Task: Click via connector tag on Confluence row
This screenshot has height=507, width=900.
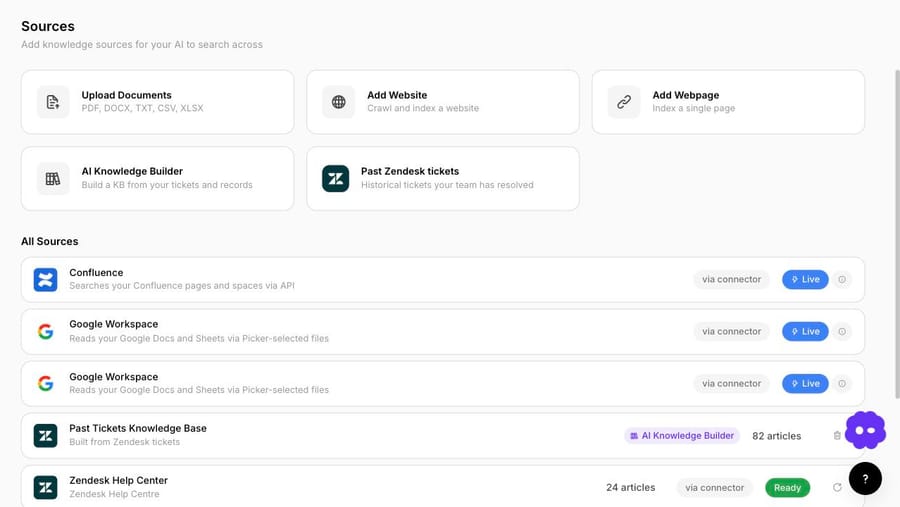Action: point(731,280)
